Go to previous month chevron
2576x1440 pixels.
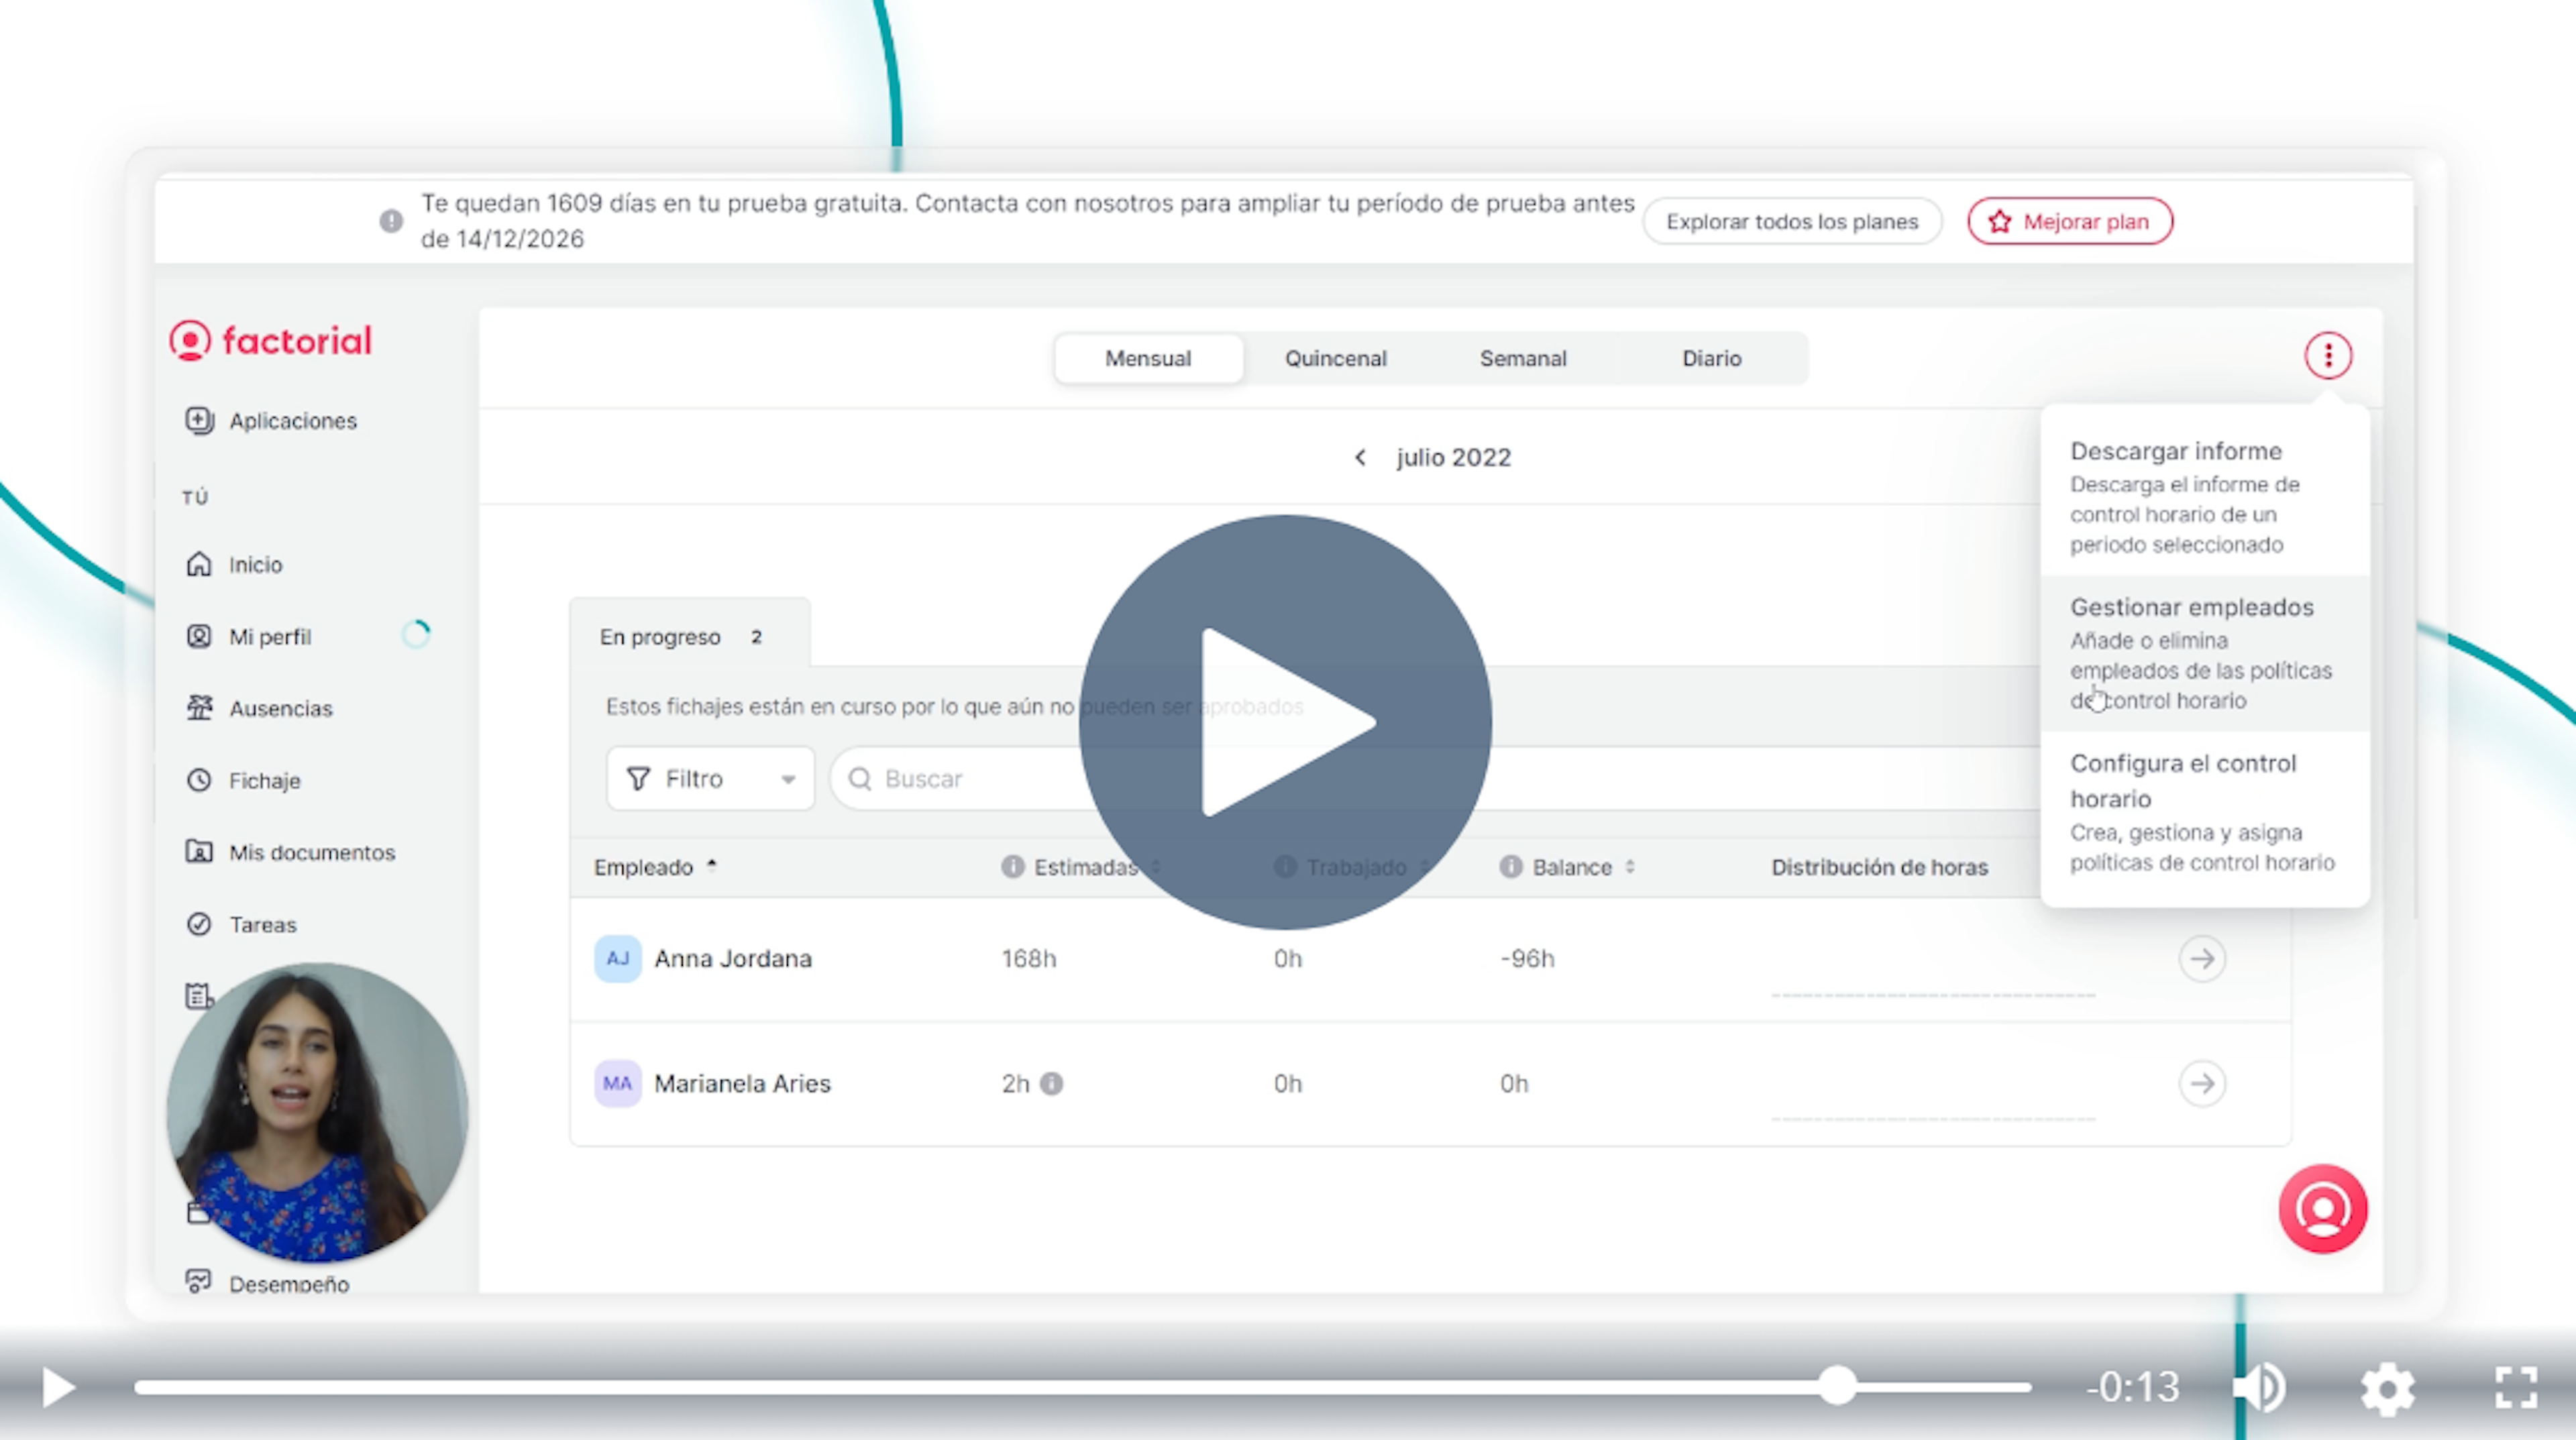[x=1360, y=458]
